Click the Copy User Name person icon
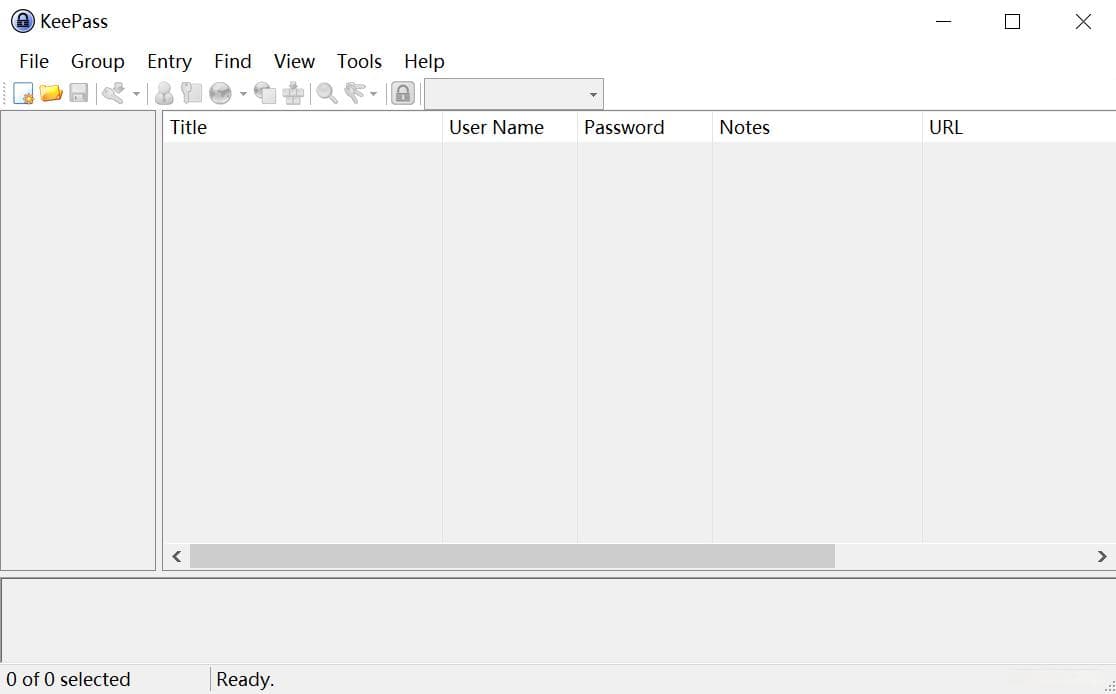1116x694 pixels. tap(164, 93)
